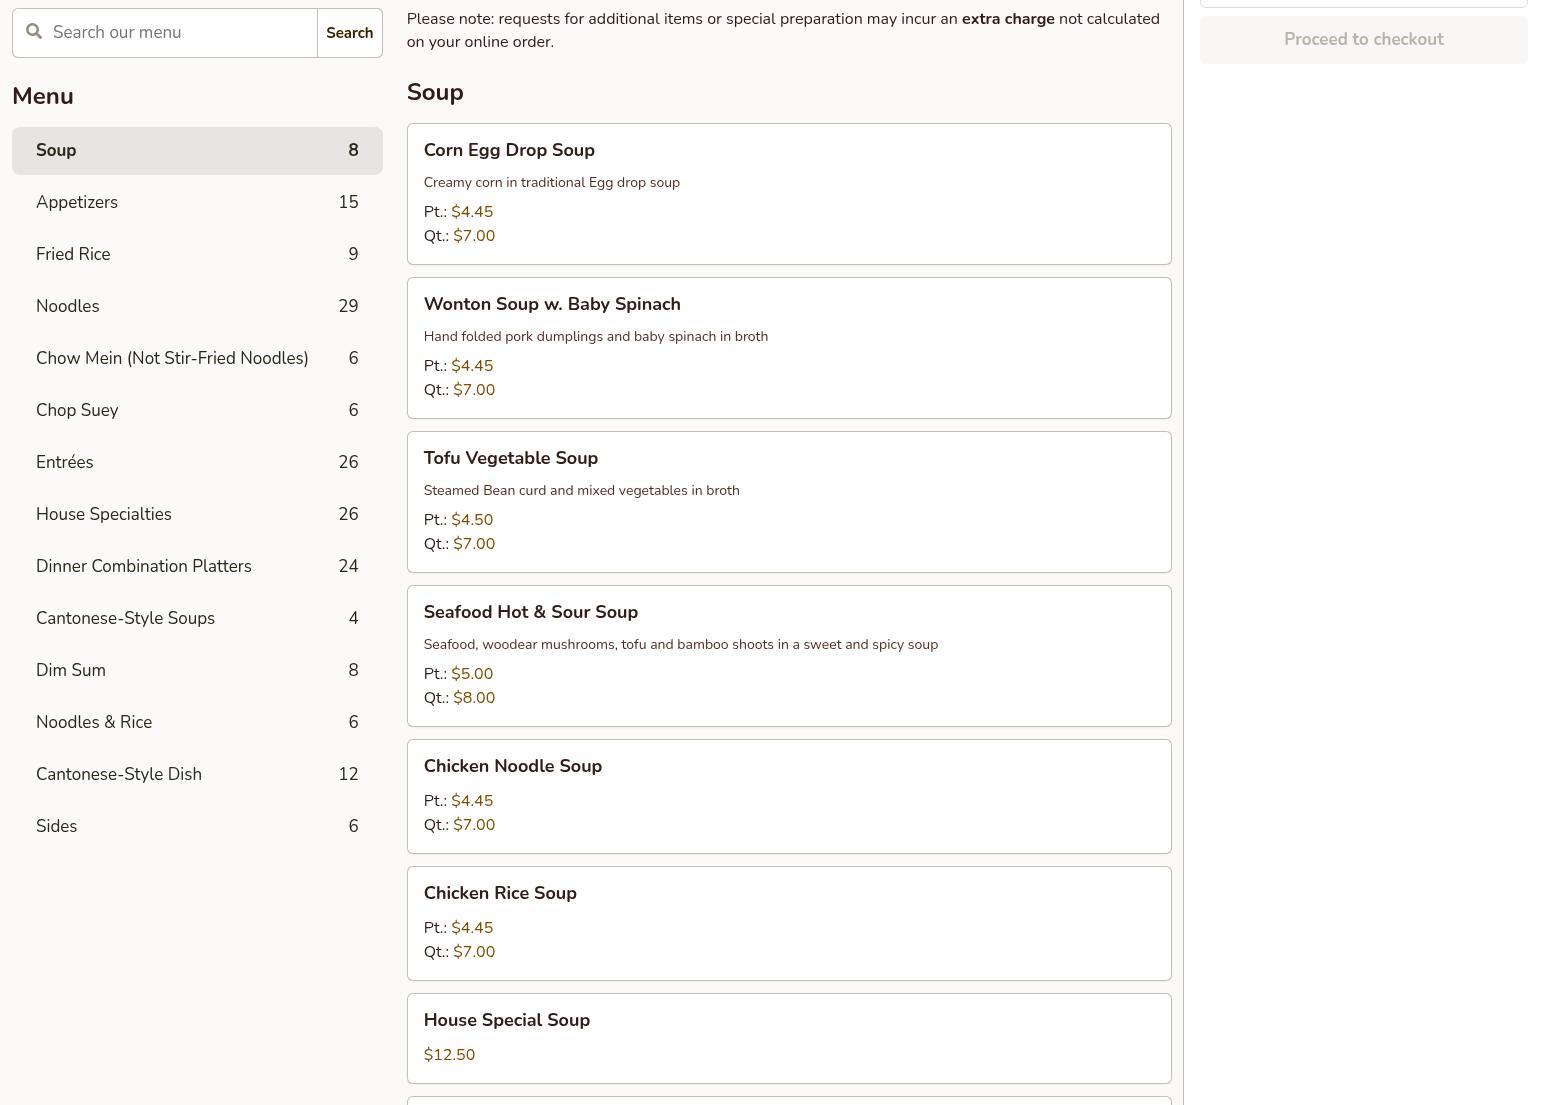Click Proceed to checkout button
The image size is (1544, 1105).
[1363, 40]
